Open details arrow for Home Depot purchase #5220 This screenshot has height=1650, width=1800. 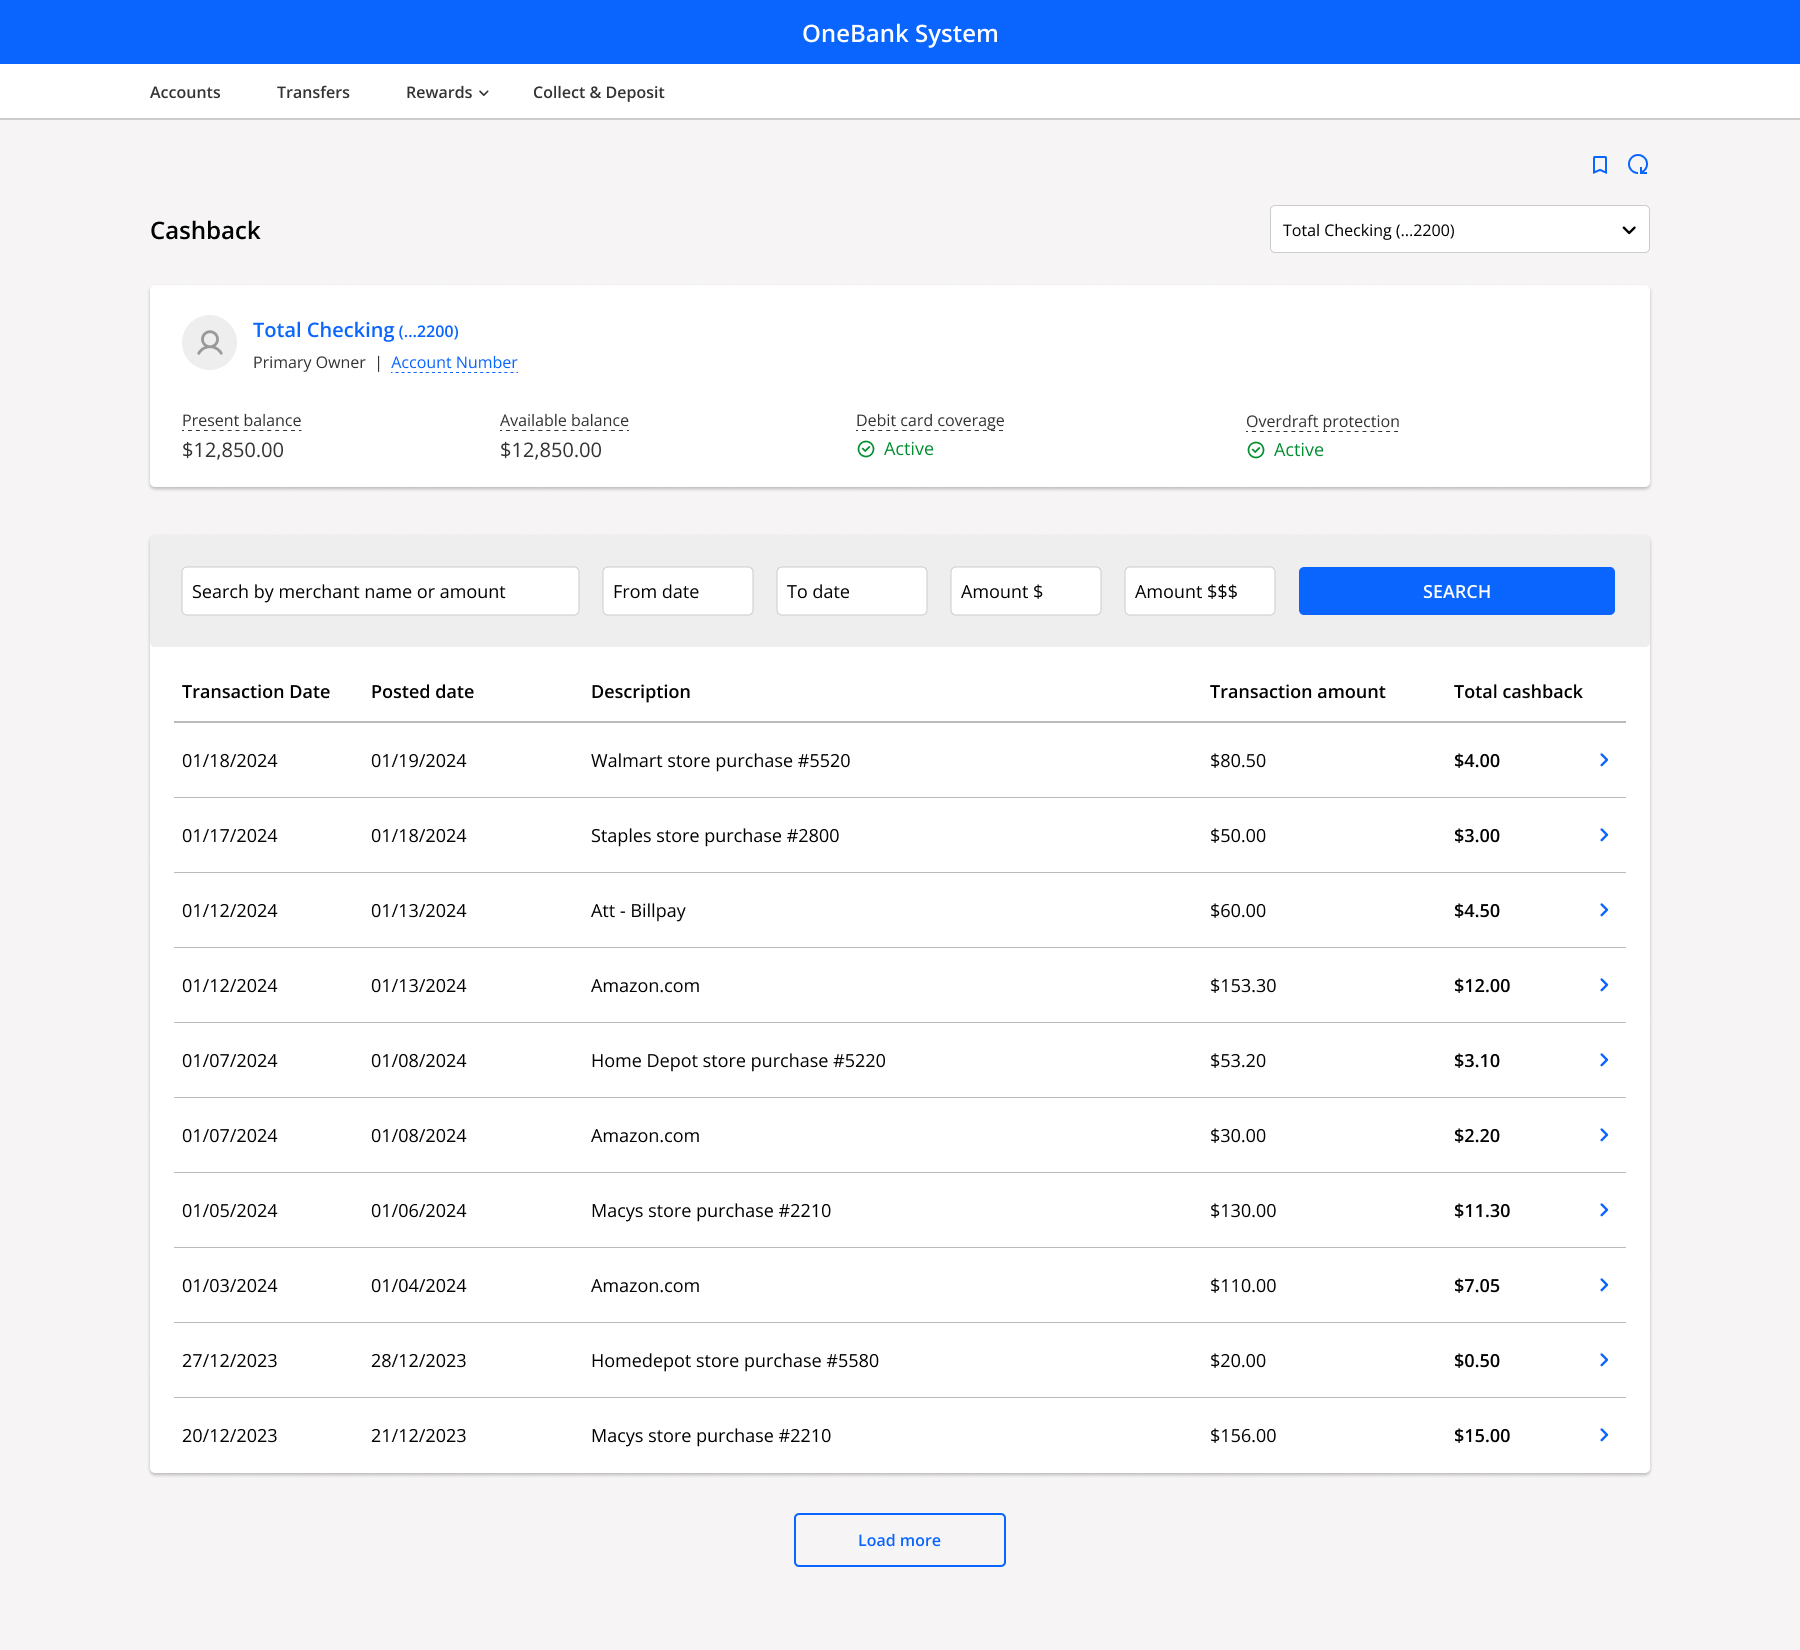[x=1604, y=1060]
